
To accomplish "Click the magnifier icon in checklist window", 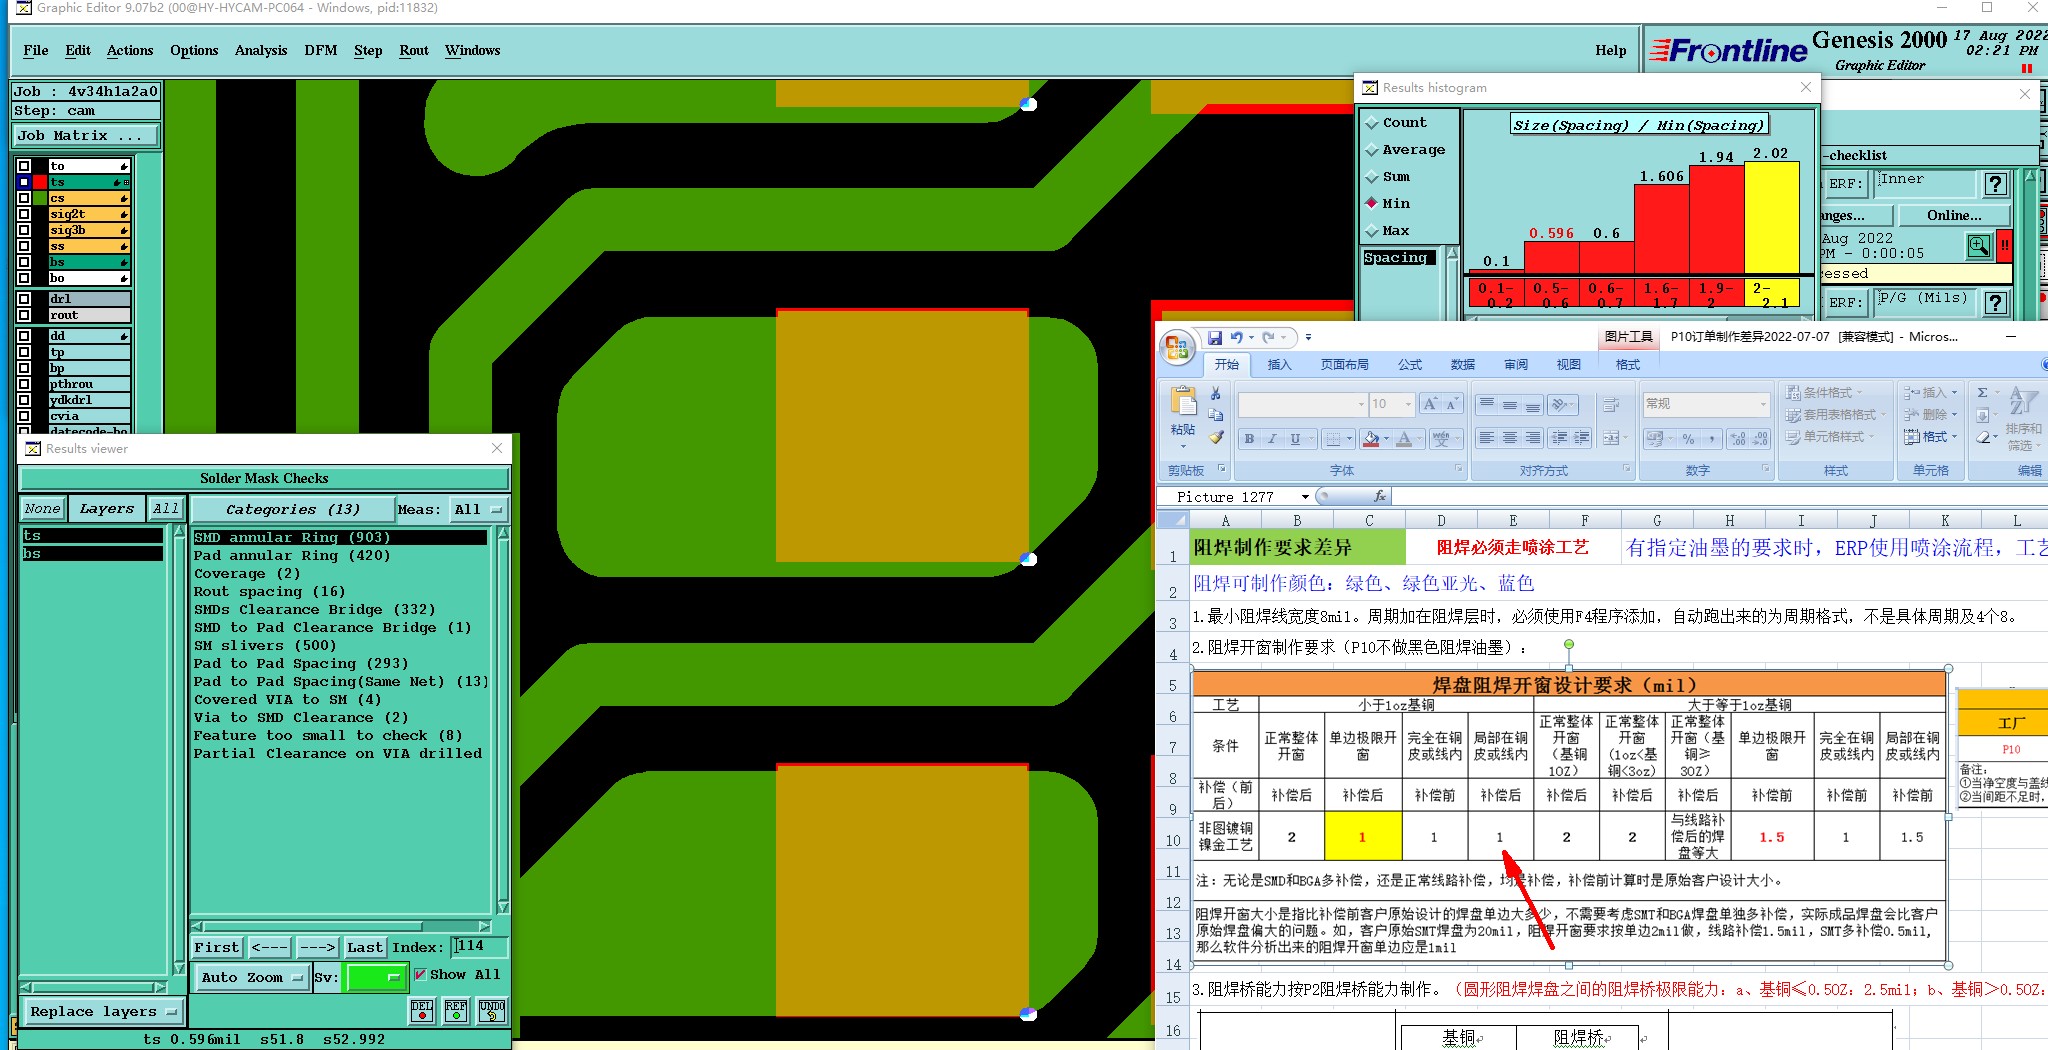I will 1978,246.
